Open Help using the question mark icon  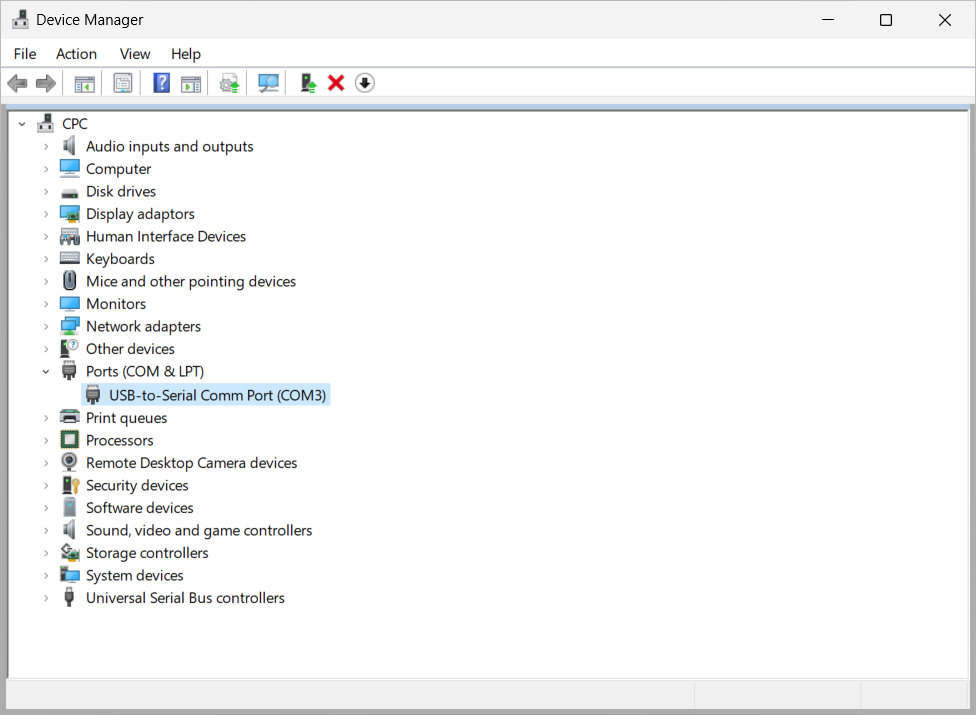[x=161, y=82]
